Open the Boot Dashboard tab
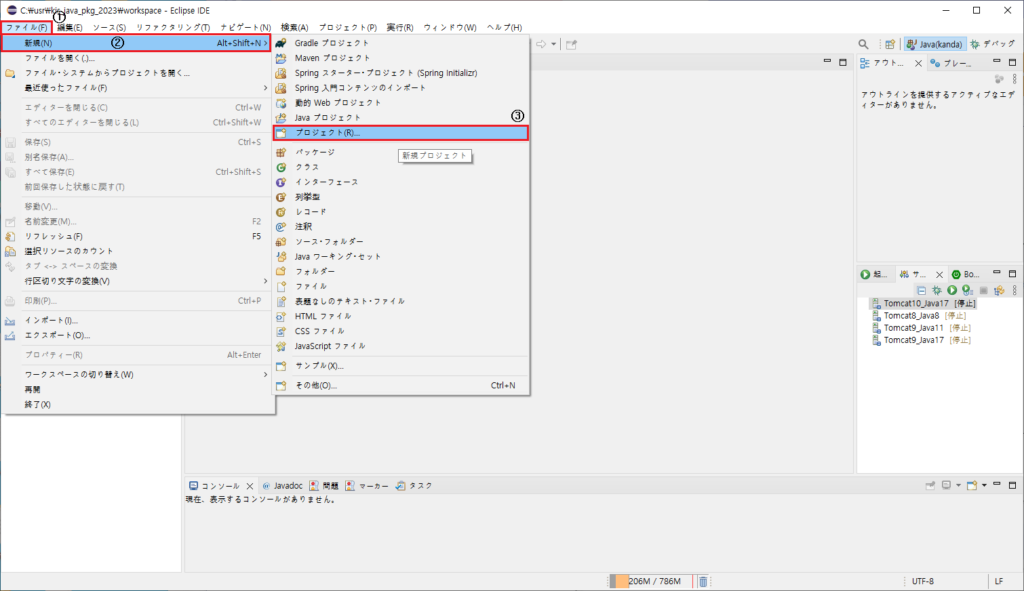This screenshot has height=591, width=1024. pos(965,274)
